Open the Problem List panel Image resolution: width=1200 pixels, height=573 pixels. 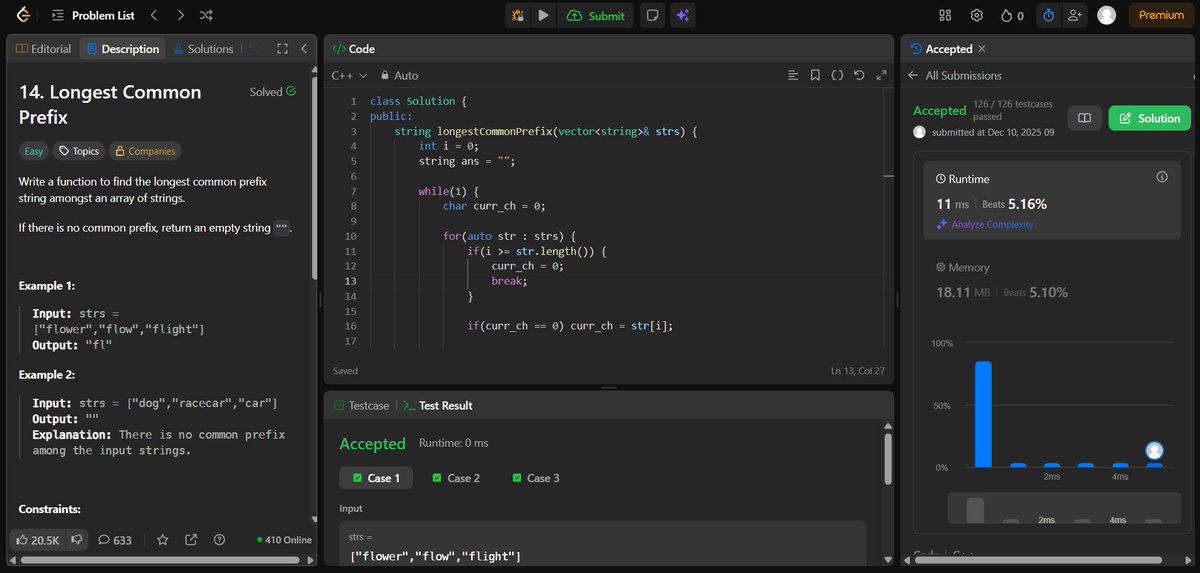(x=93, y=15)
